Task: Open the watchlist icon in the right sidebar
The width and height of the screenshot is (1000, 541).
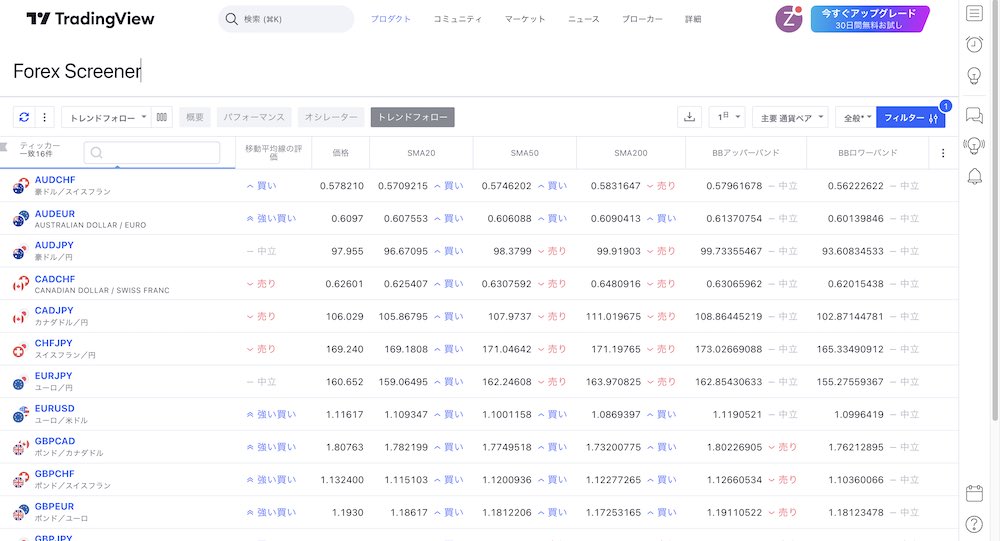Action: pos(974,13)
